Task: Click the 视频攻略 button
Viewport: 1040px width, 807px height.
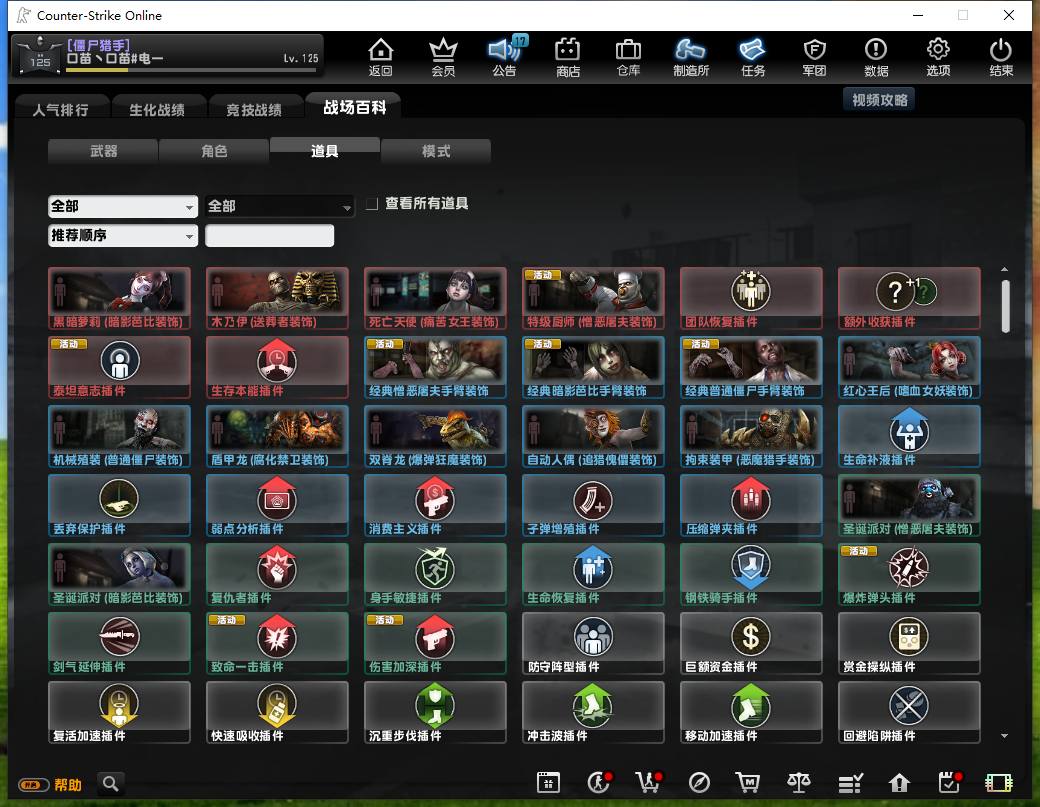Action: click(879, 99)
